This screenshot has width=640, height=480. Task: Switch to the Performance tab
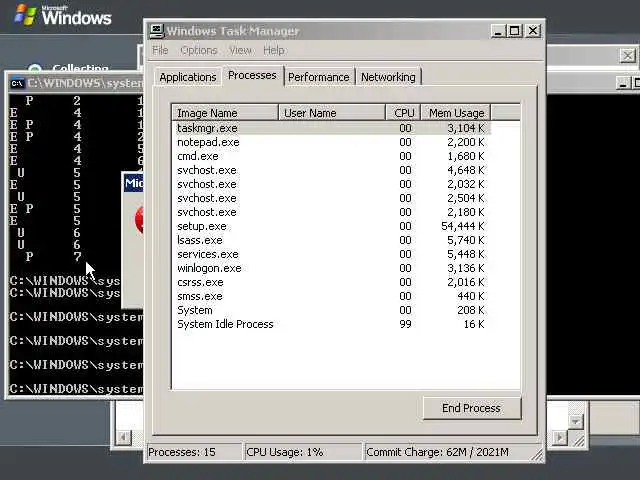coord(319,77)
